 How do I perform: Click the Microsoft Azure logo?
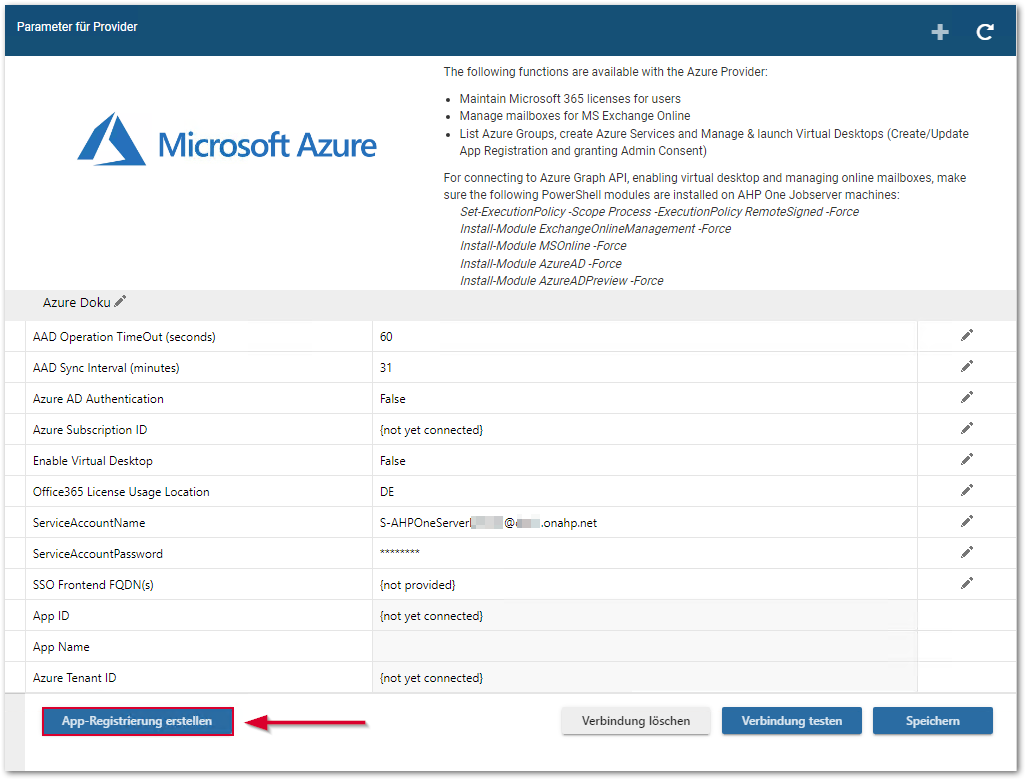click(x=227, y=139)
